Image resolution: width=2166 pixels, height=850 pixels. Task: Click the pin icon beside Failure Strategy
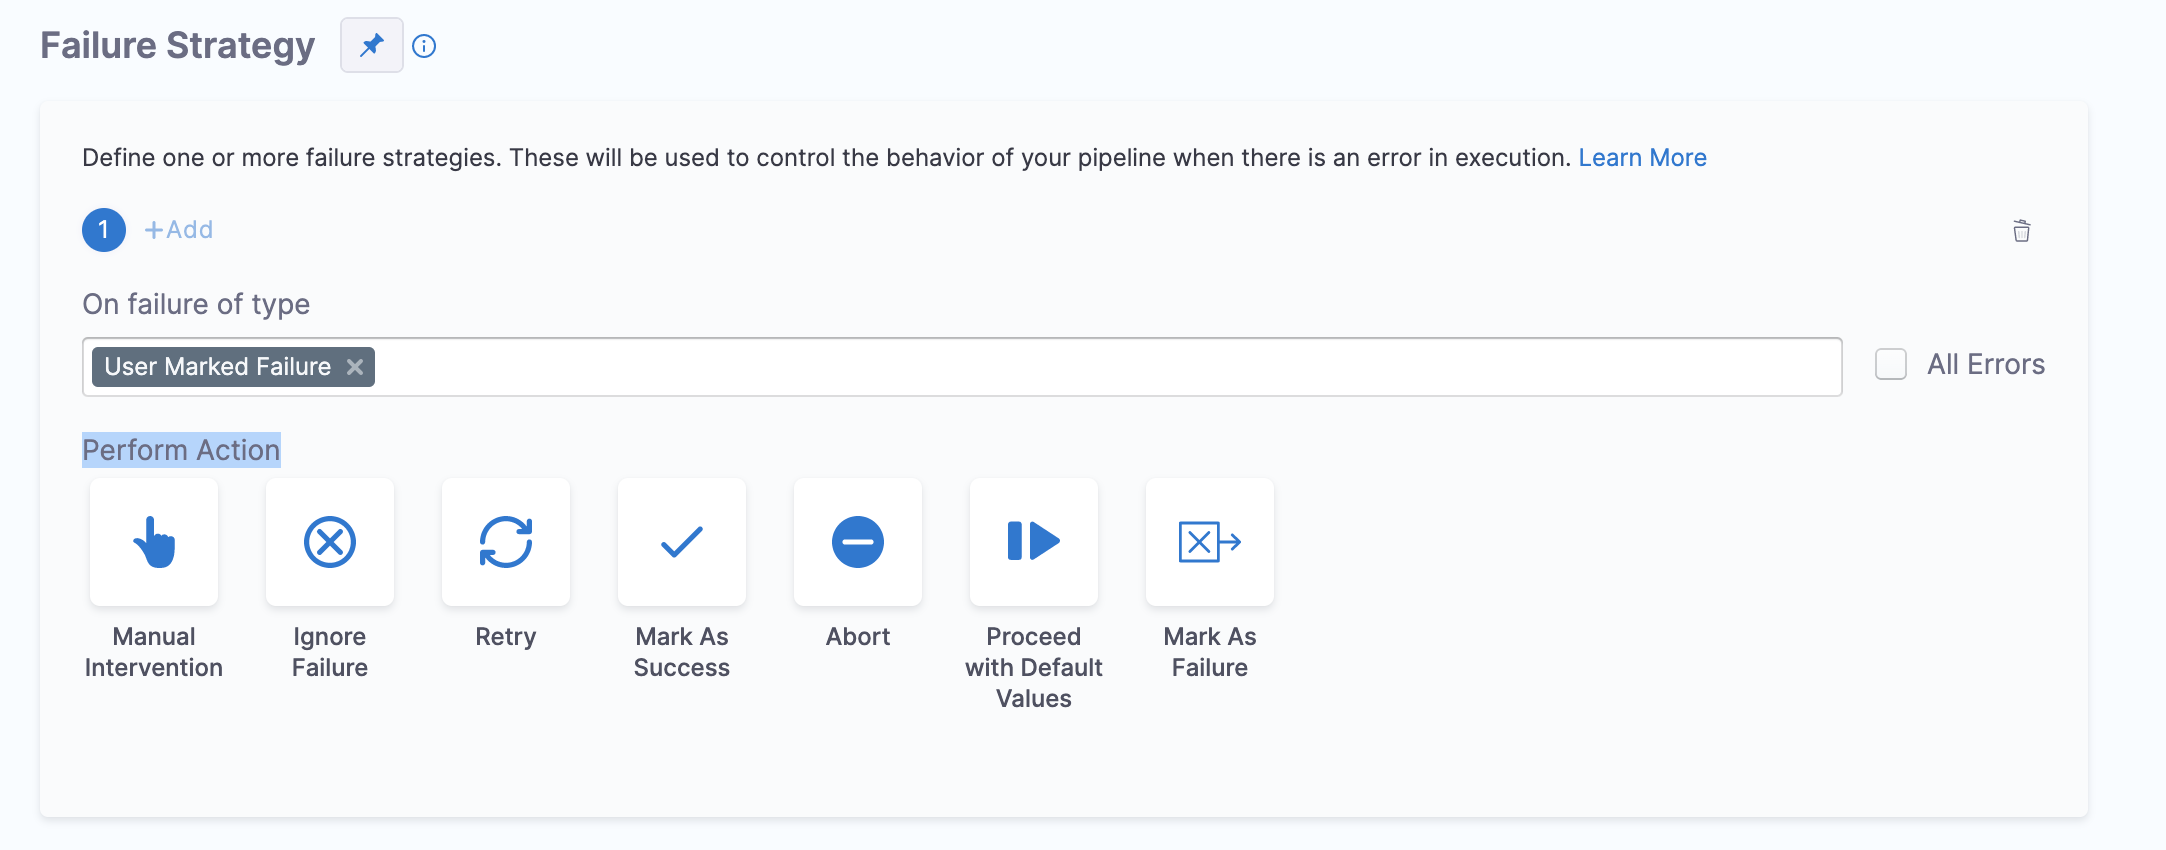click(x=372, y=45)
